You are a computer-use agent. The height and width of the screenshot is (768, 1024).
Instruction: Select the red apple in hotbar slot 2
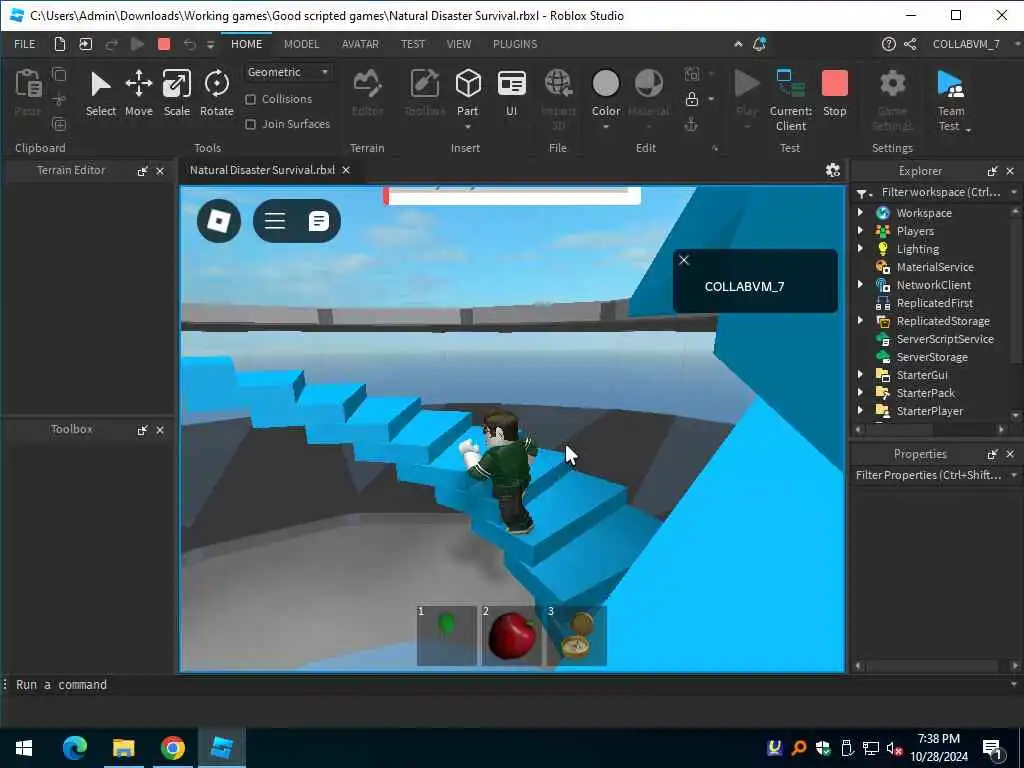point(511,635)
